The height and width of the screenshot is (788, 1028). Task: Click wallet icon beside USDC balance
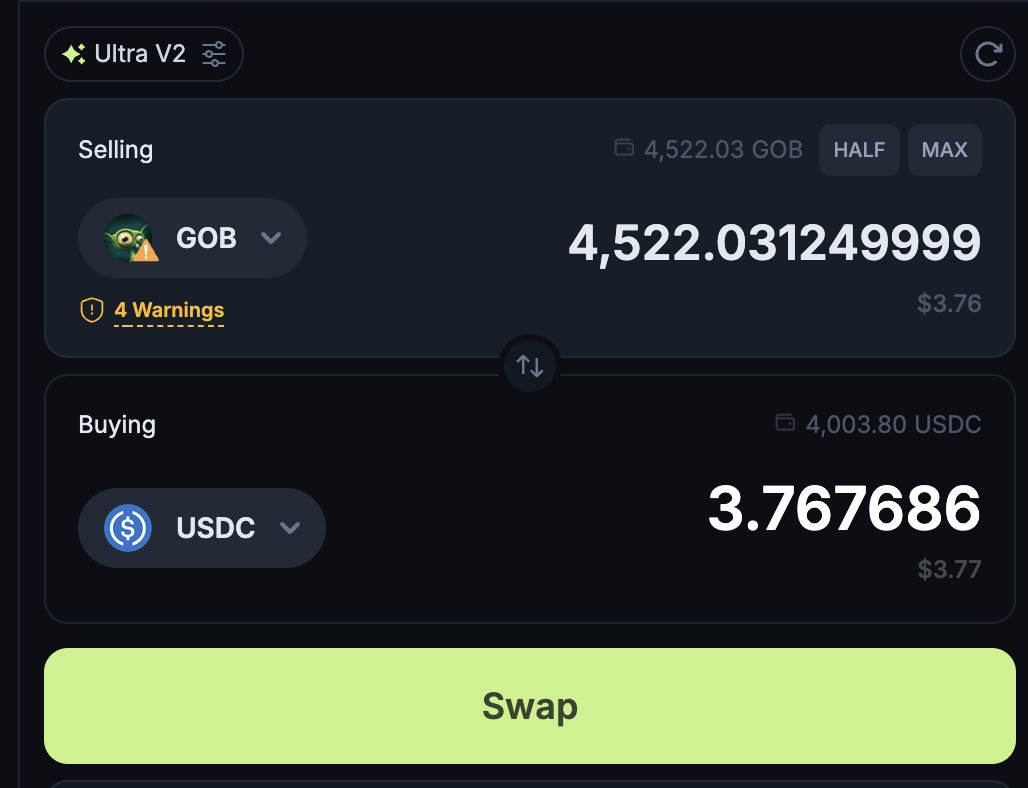click(x=785, y=422)
